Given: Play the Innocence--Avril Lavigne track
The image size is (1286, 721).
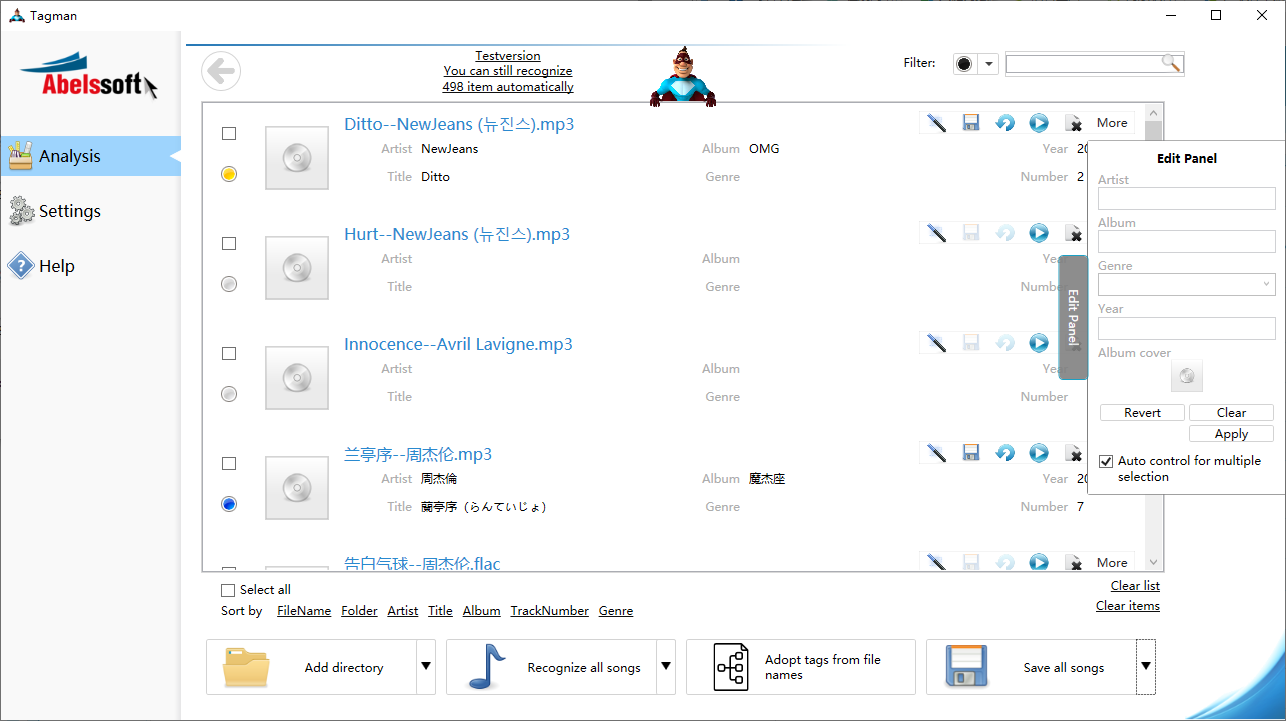Looking at the screenshot, I should (1038, 342).
